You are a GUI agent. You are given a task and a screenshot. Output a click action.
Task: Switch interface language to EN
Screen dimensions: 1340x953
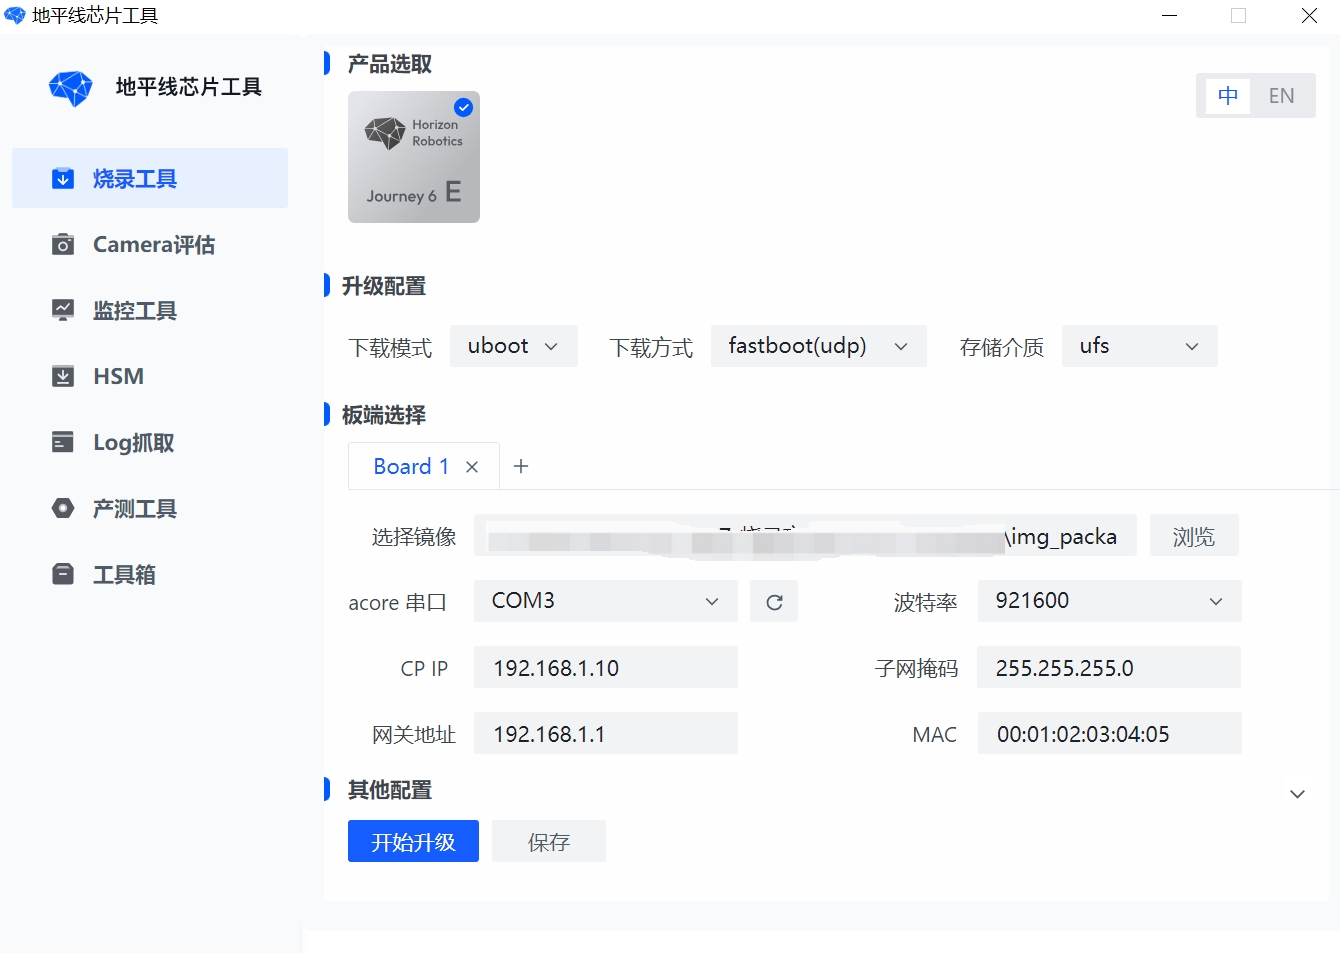point(1281,96)
